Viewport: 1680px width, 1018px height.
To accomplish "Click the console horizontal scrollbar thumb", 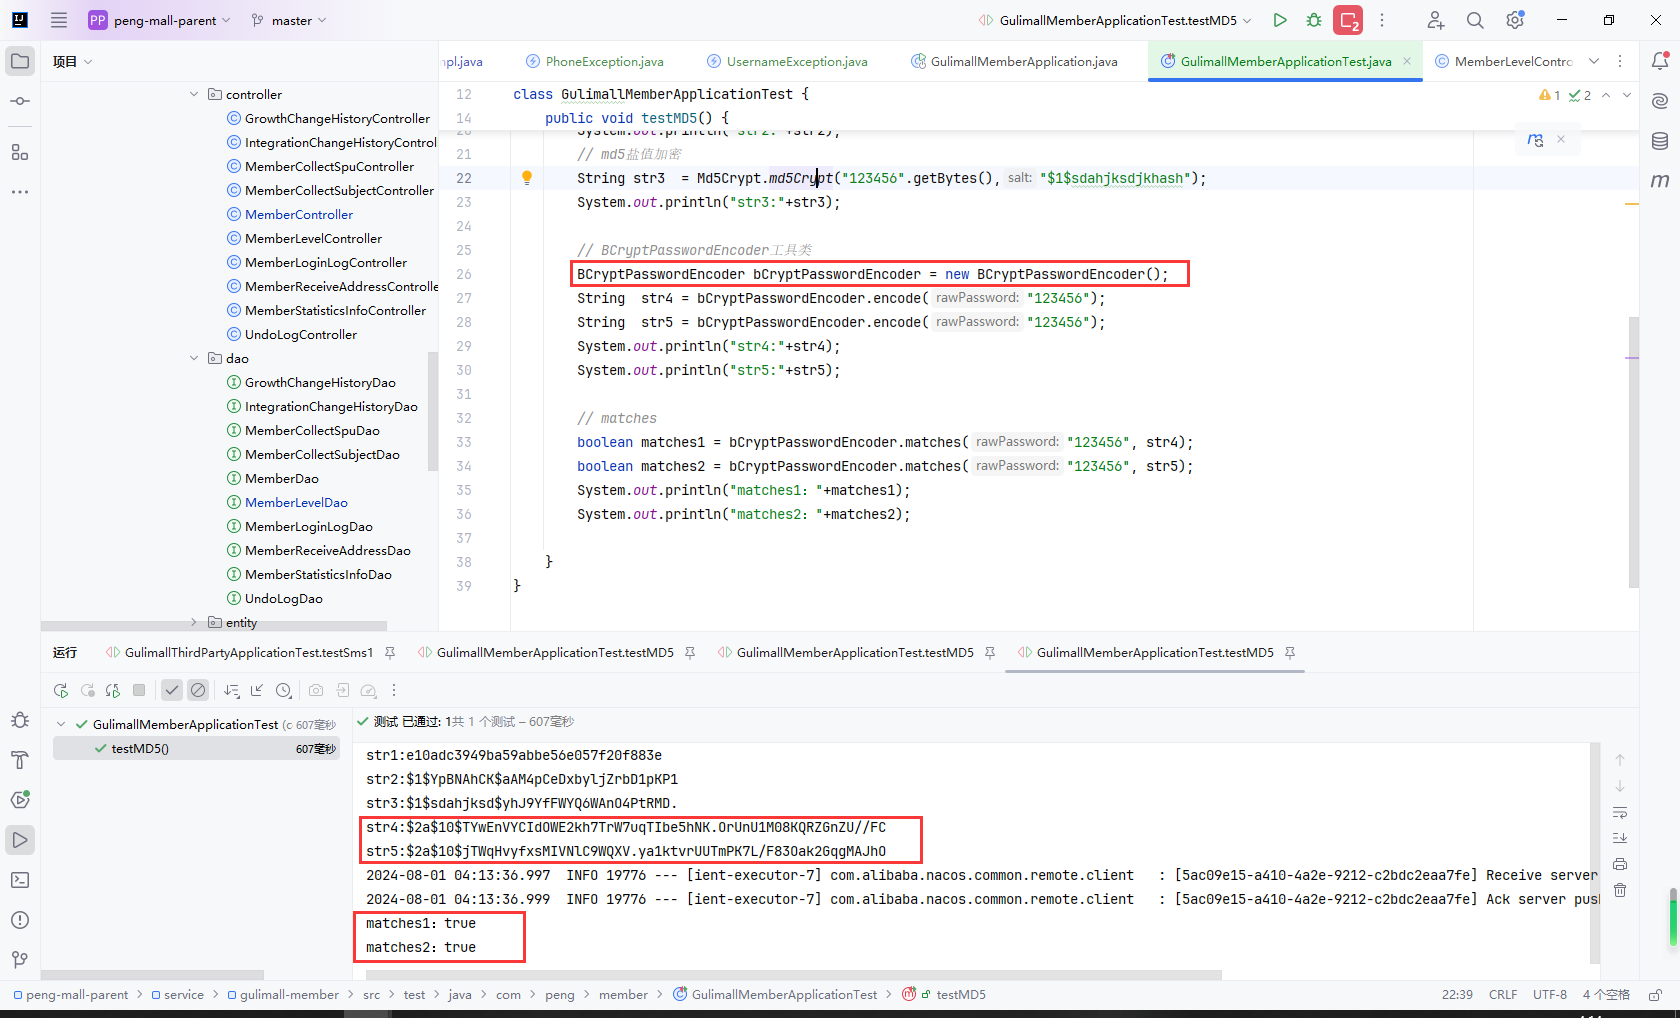I will (x=794, y=974).
